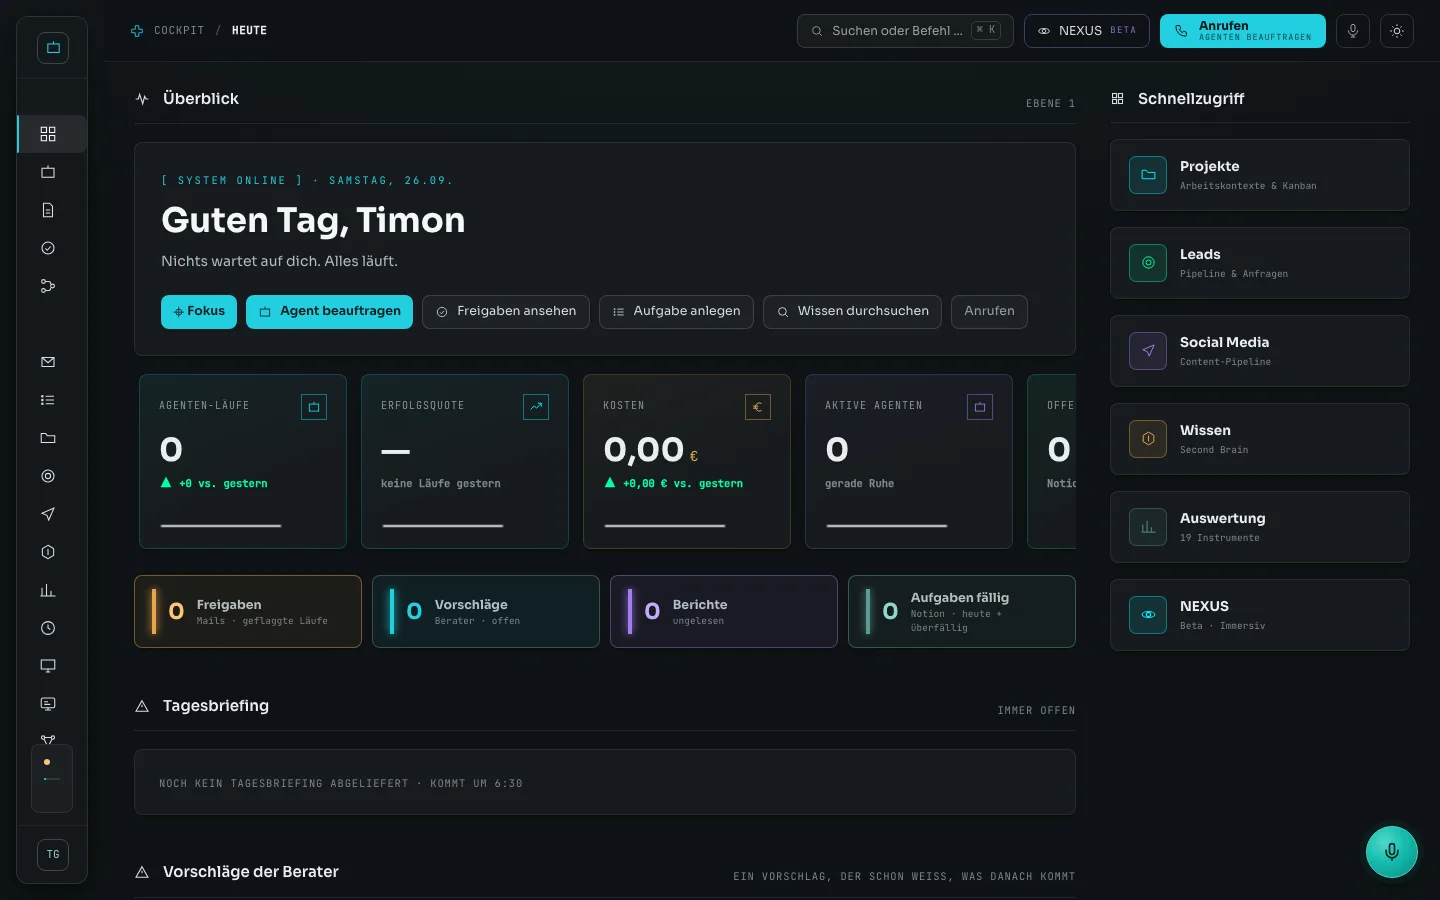Click the clock icon in the sidebar
Image resolution: width=1440 pixels, height=900 pixels.
coord(48,628)
